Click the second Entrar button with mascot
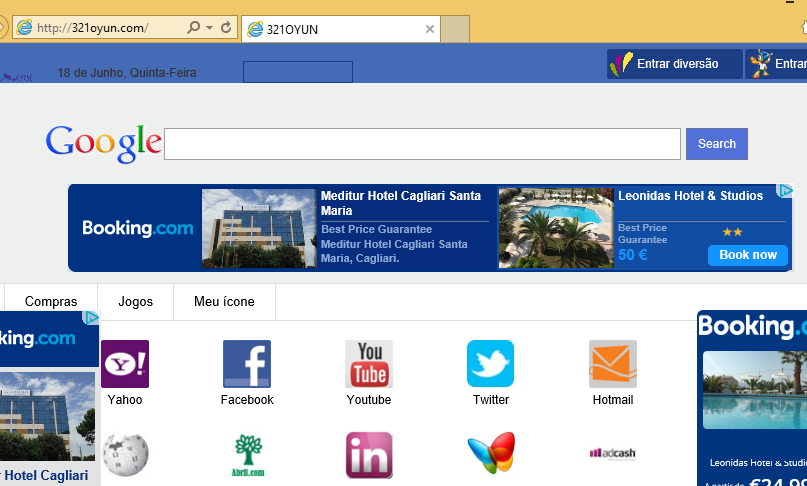 click(776, 64)
